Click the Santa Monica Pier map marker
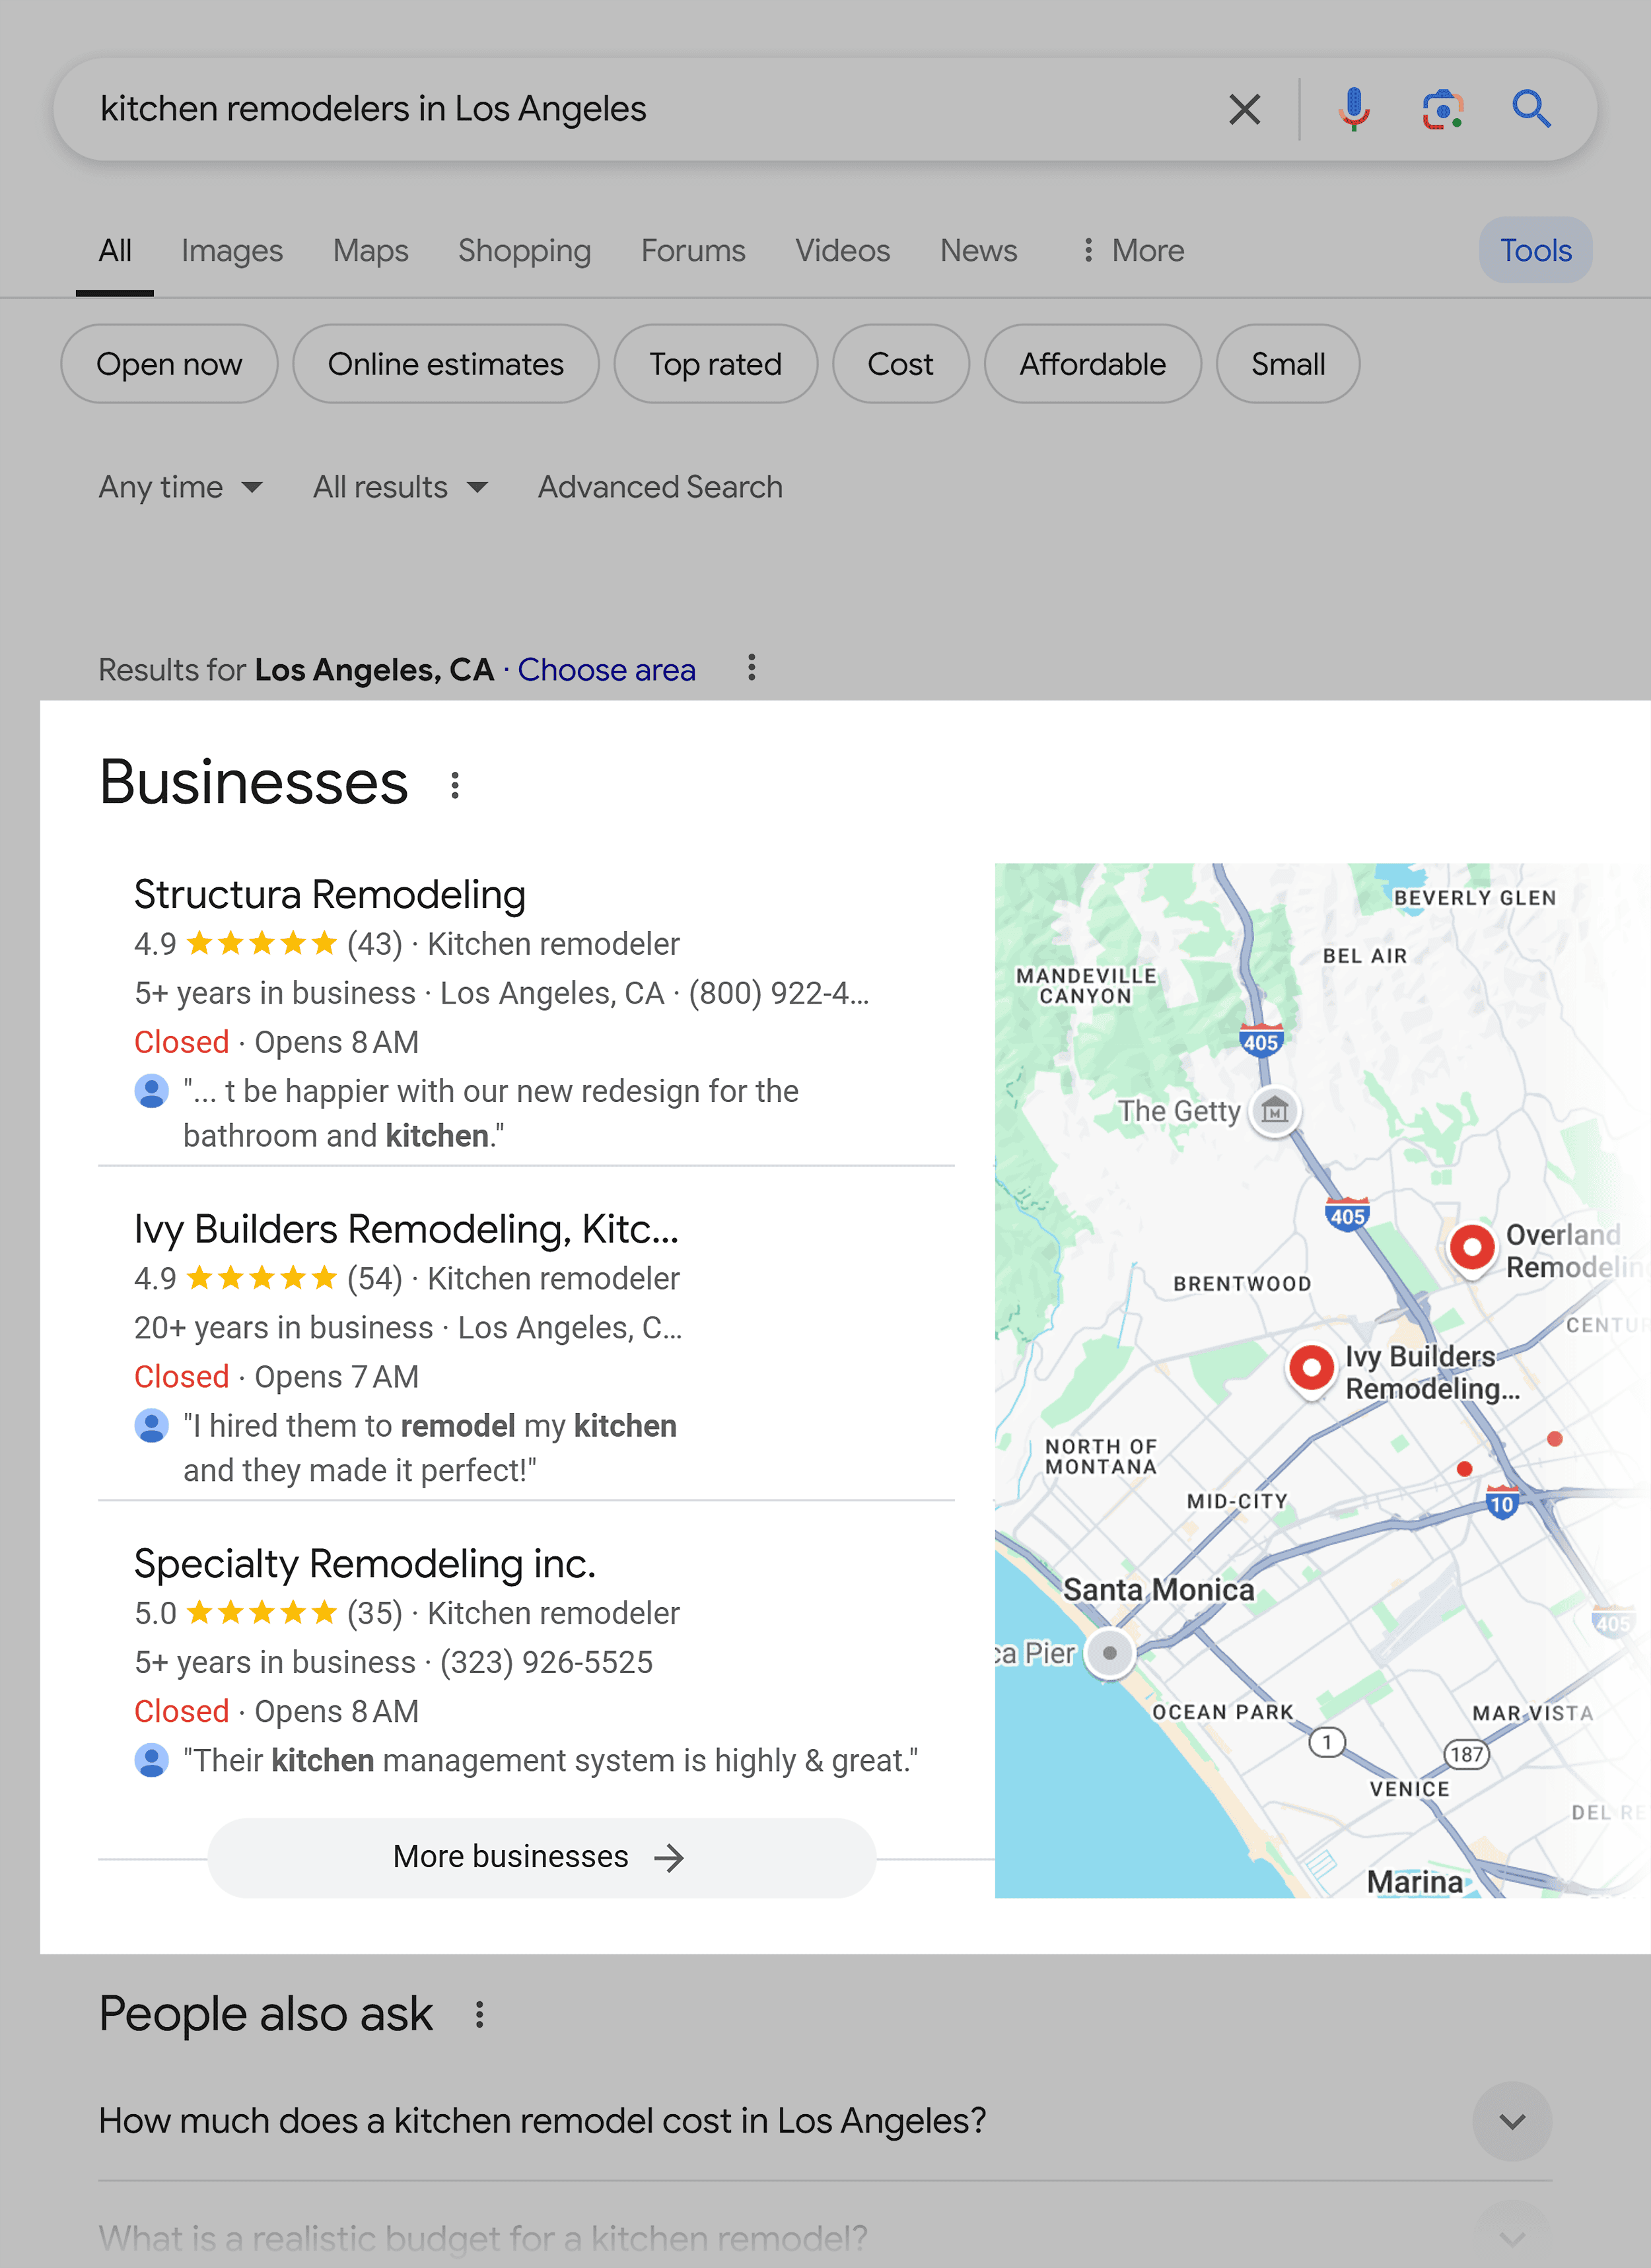The height and width of the screenshot is (2268, 1651). pos(1109,1653)
